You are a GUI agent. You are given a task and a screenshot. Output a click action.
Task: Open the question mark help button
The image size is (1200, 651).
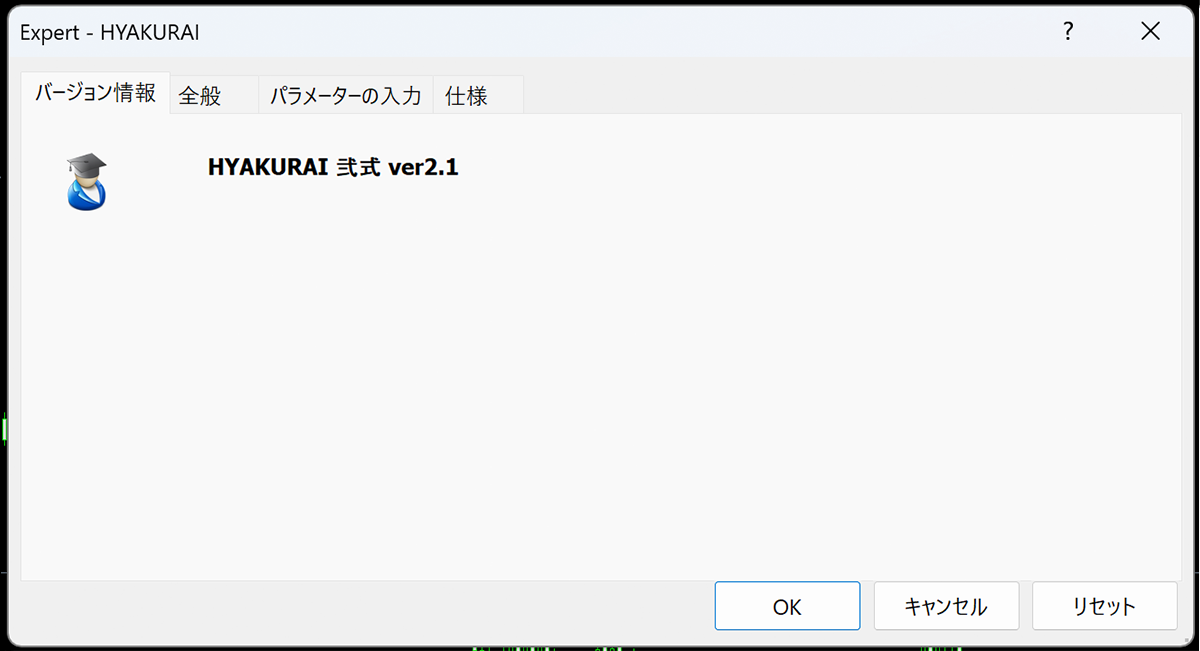click(1068, 32)
